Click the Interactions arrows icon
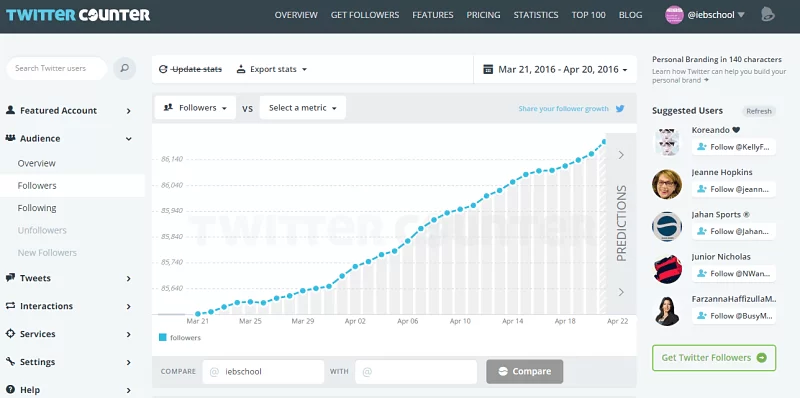The image size is (800, 398). [x=10, y=306]
